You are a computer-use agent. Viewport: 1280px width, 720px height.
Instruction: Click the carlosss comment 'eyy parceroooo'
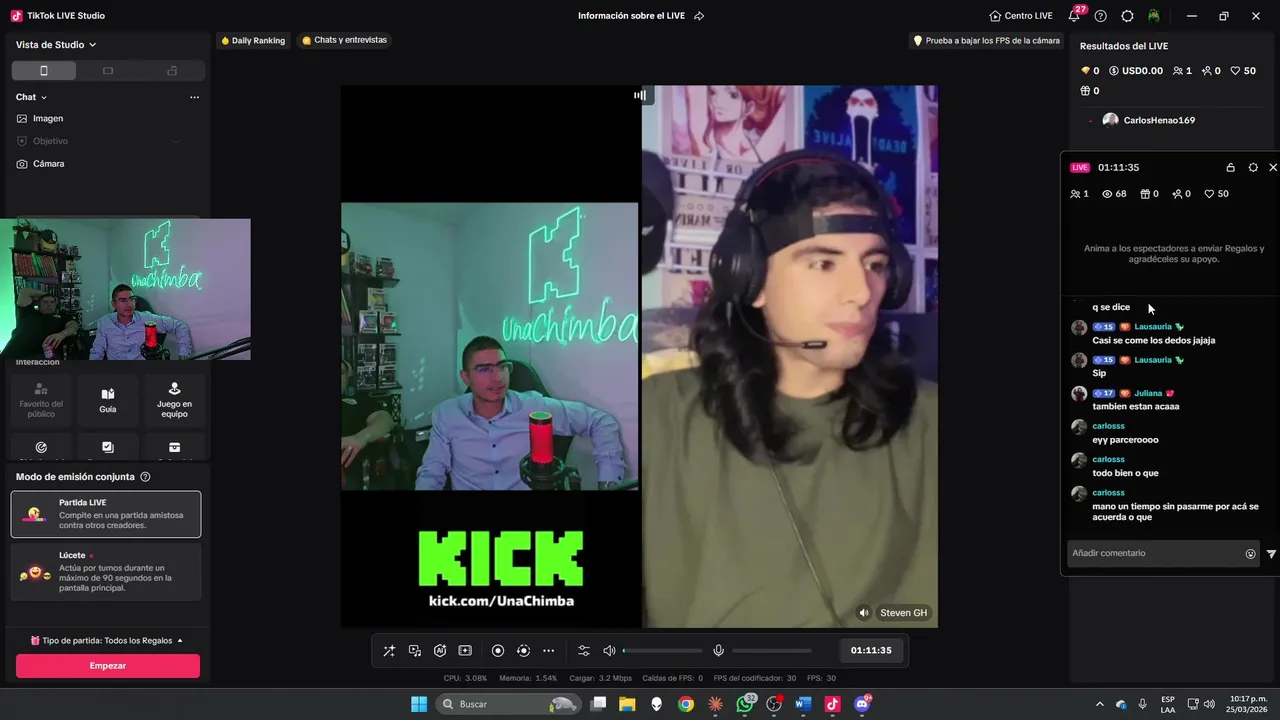[x=1125, y=439]
